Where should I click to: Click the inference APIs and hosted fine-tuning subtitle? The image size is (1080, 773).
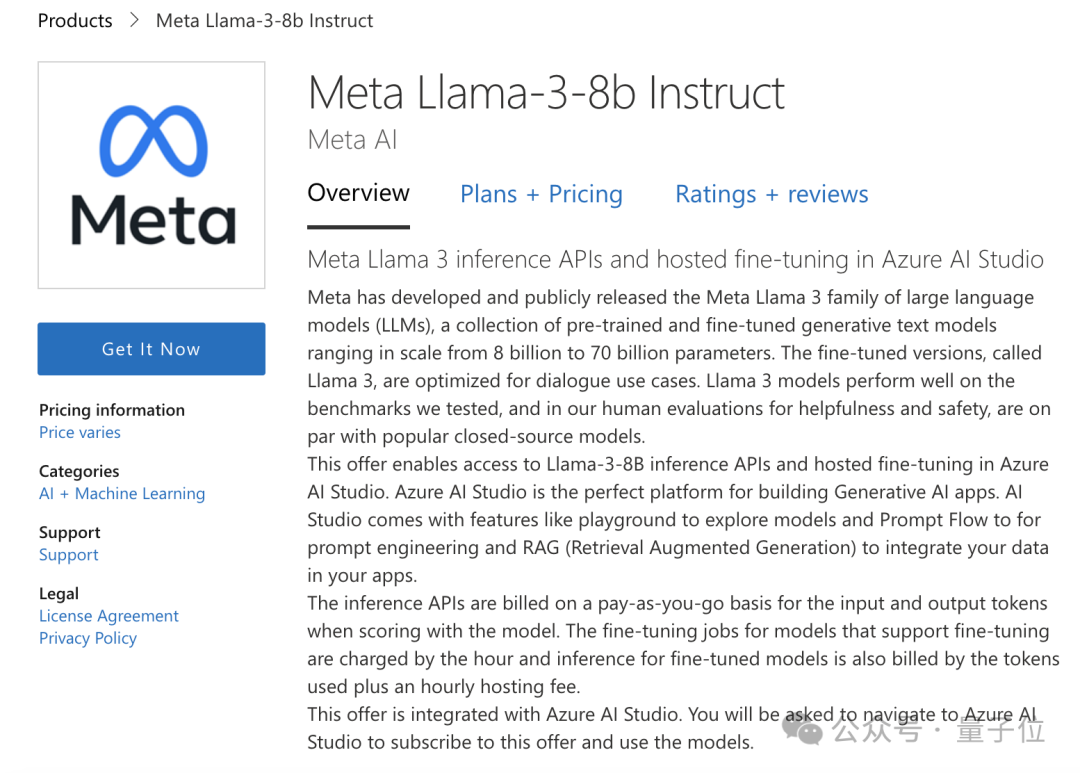(675, 260)
